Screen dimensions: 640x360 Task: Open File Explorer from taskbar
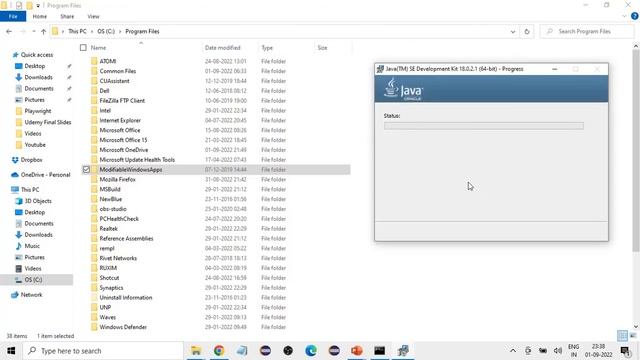[x=196, y=351]
